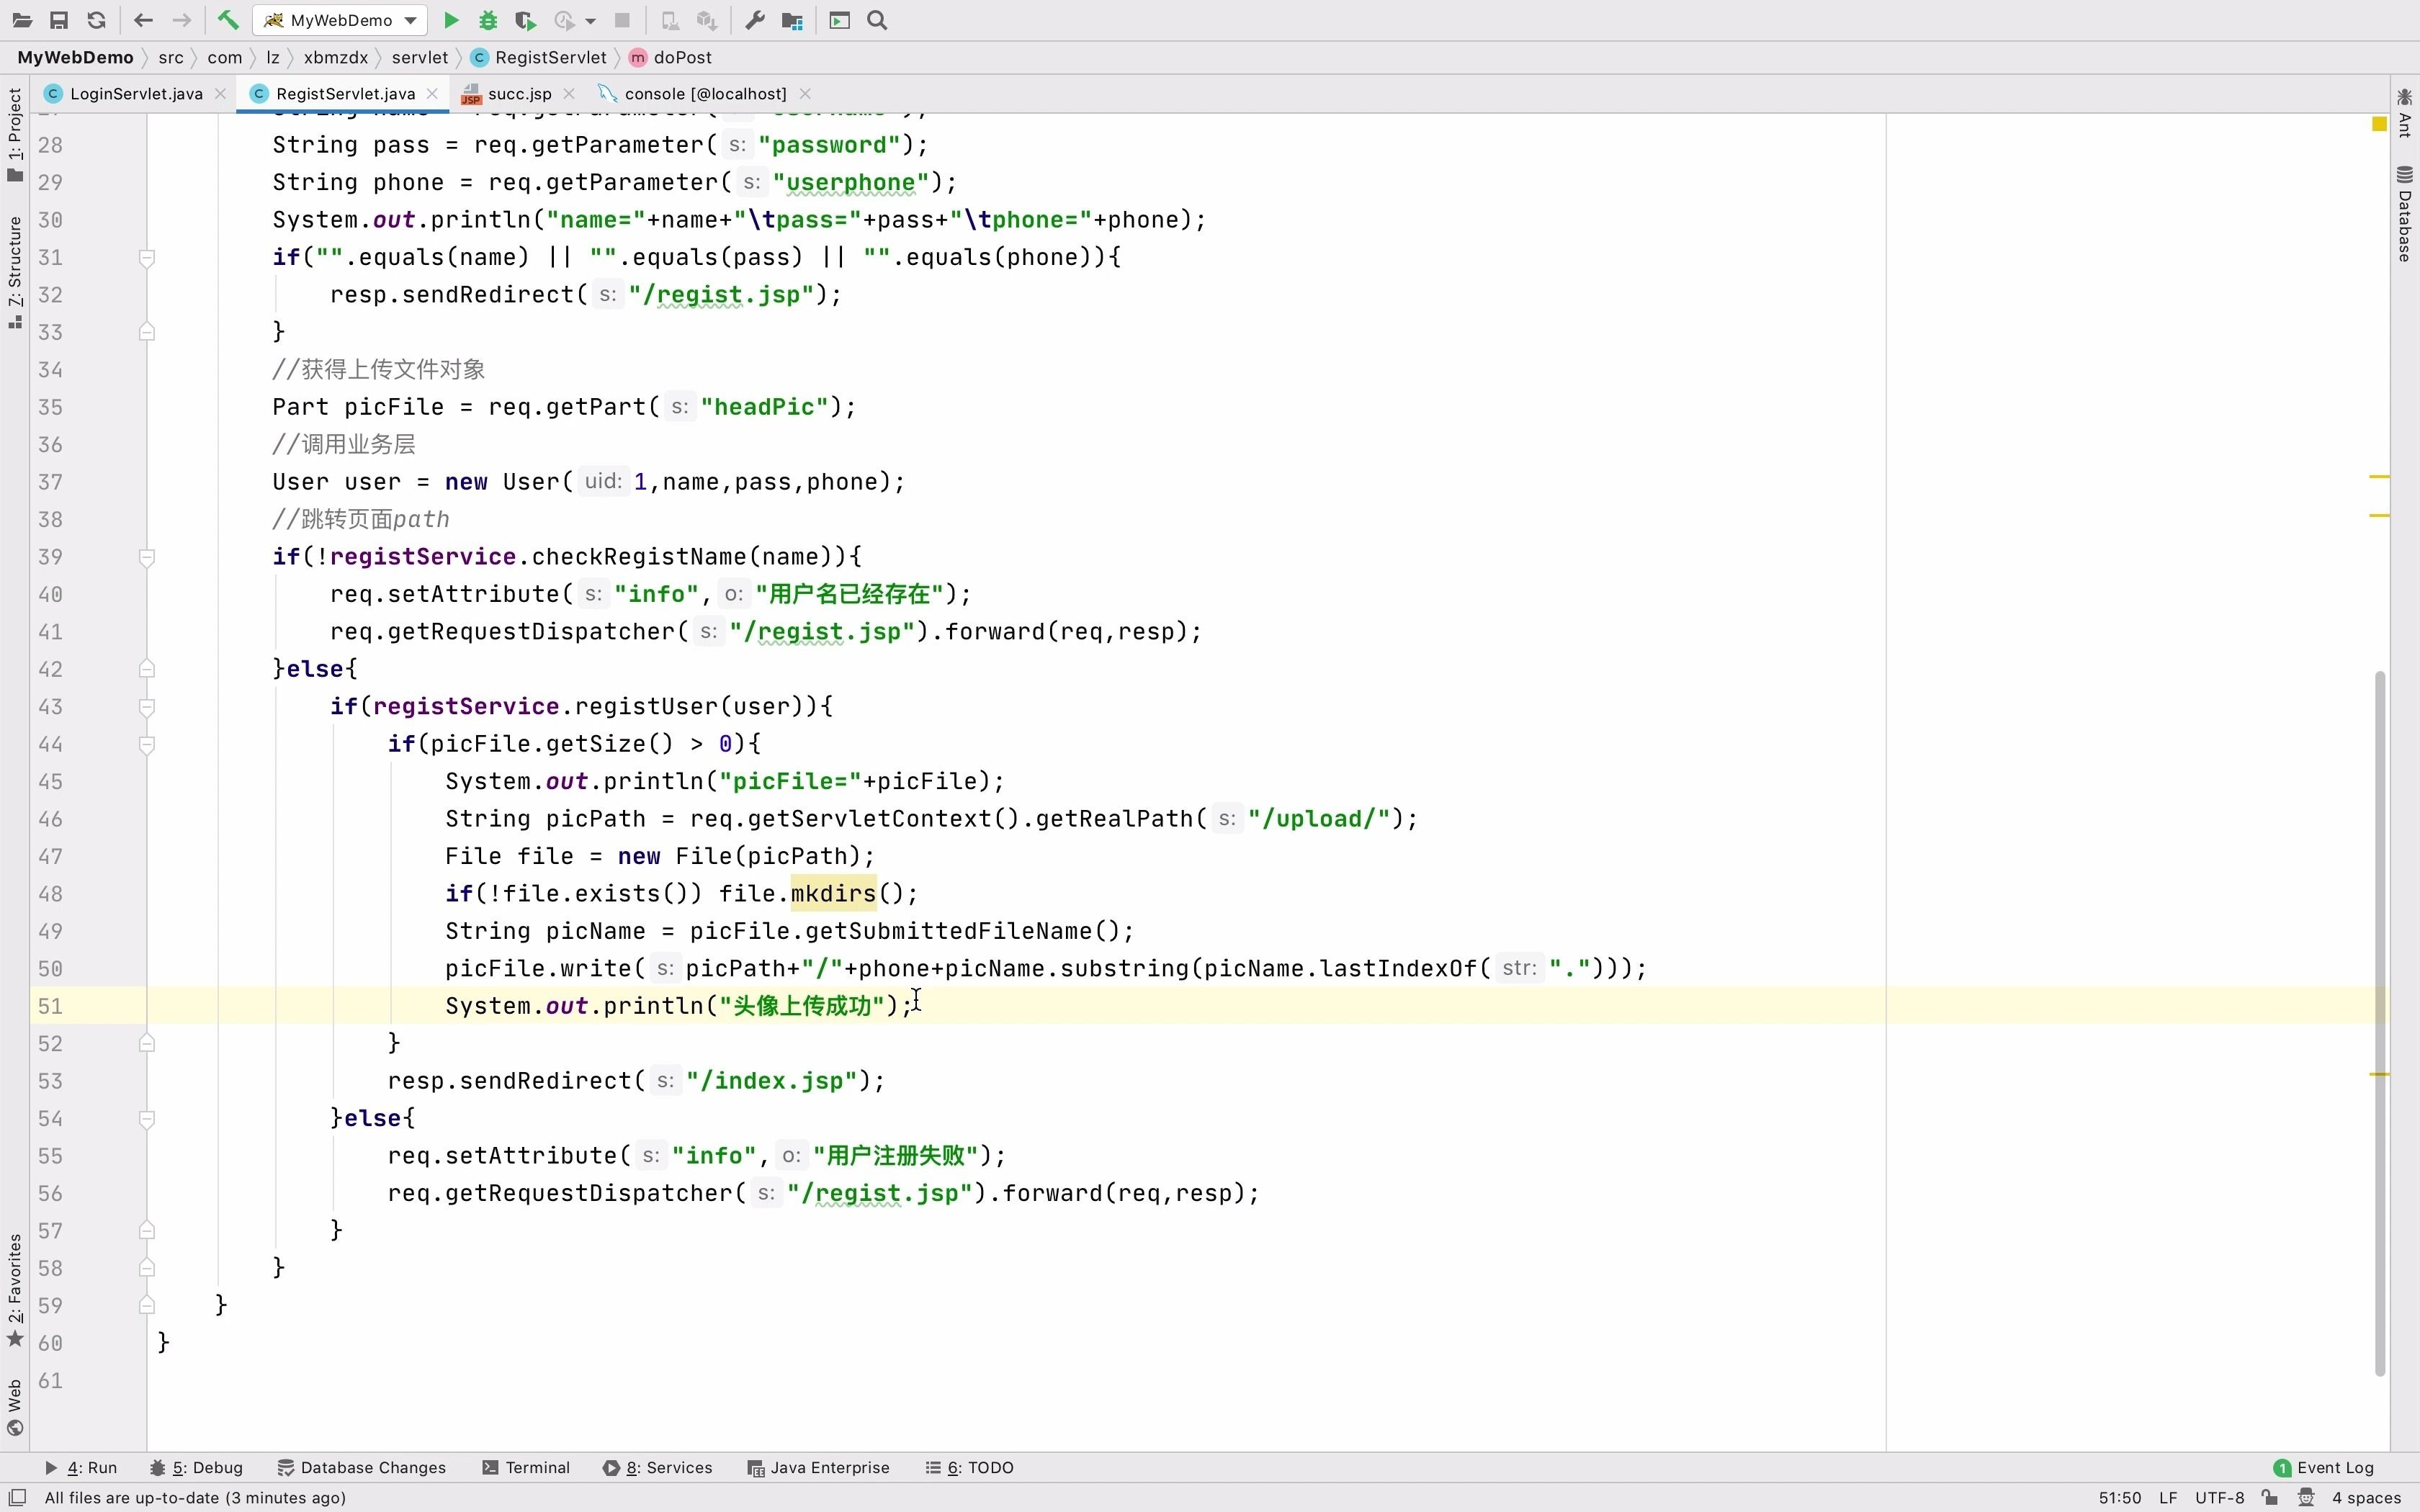Open file using the folder icon

pyautogui.click(x=22, y=20)
